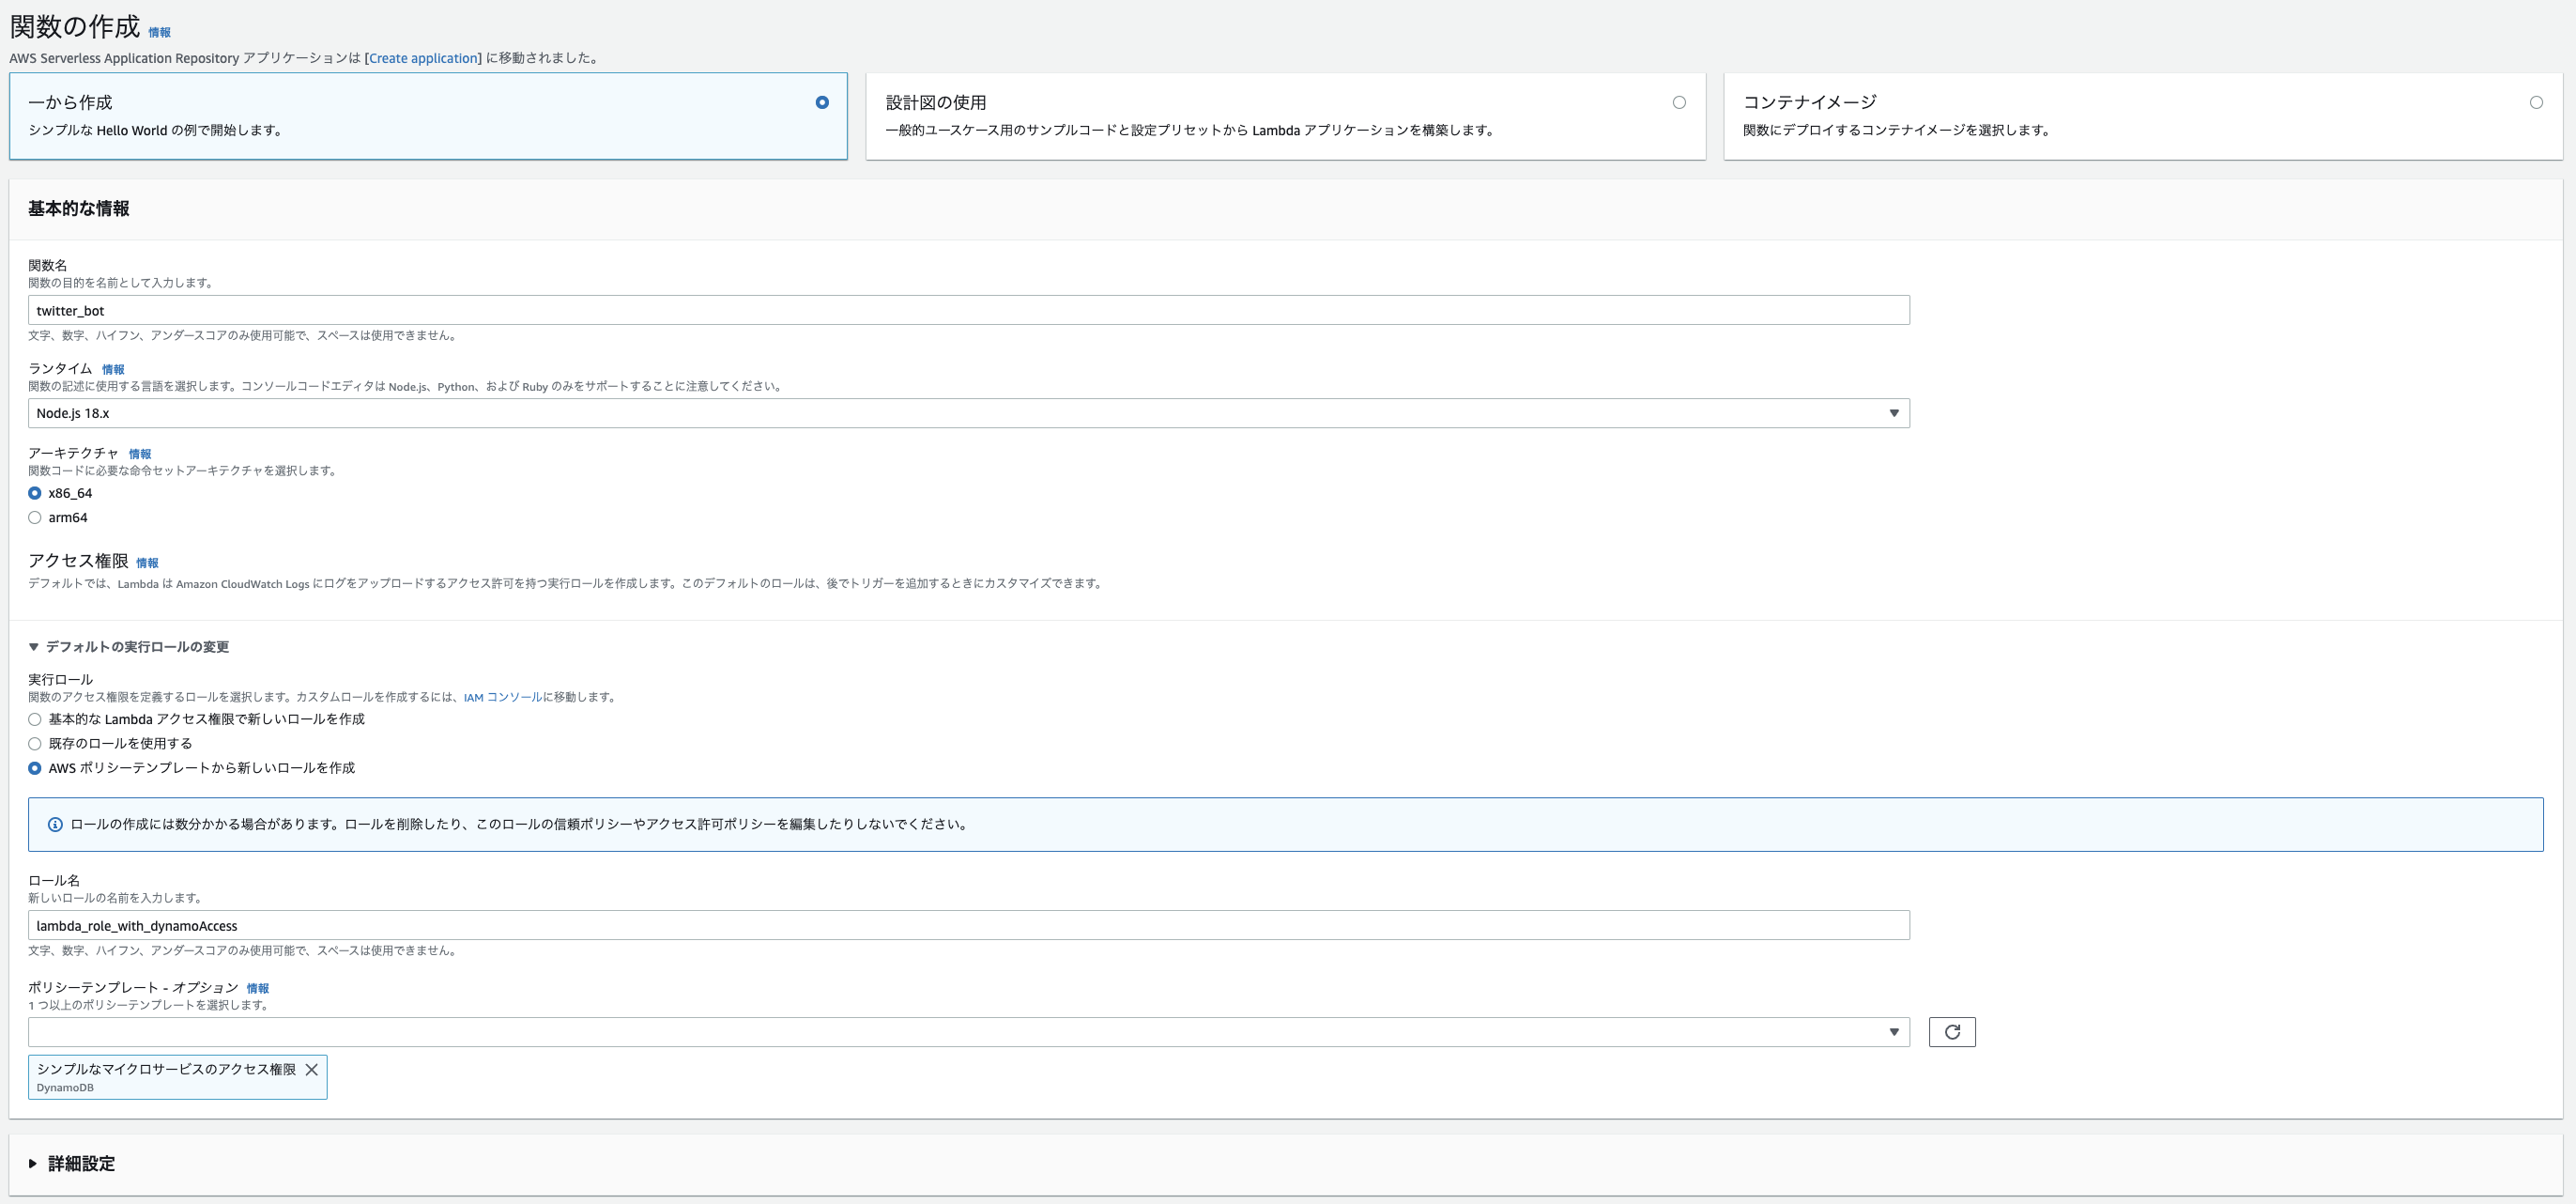Viewport: 2576px width, 1204px height.
Task: Select the 設計図の使用 option card
Action: tap(1284, 115)
